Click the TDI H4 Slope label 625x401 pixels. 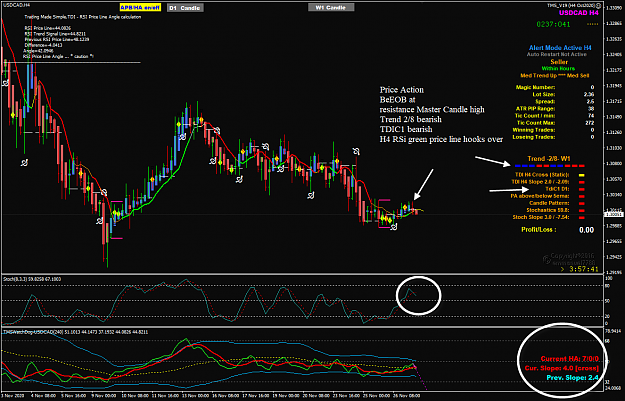point(540,182)
